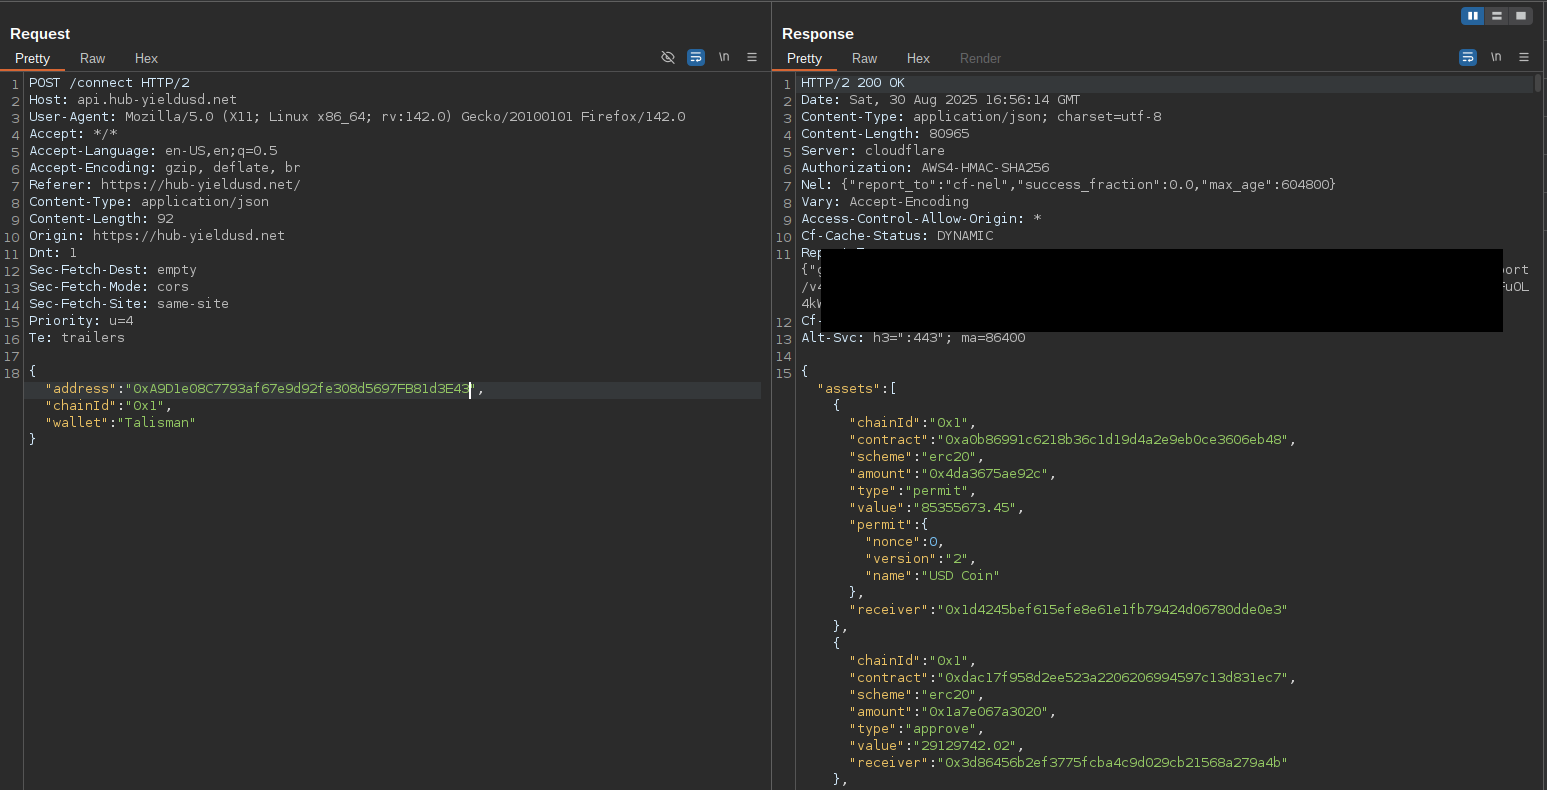Click the address value in the request body

click(298, 388)
